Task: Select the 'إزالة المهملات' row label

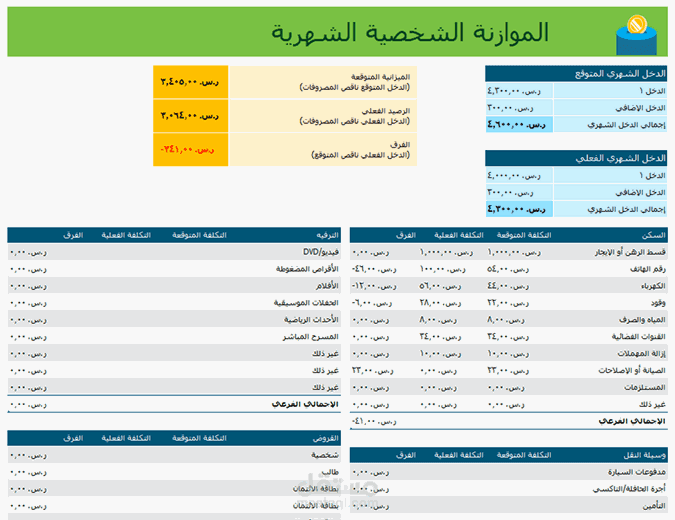Action: tap(641, 353)
